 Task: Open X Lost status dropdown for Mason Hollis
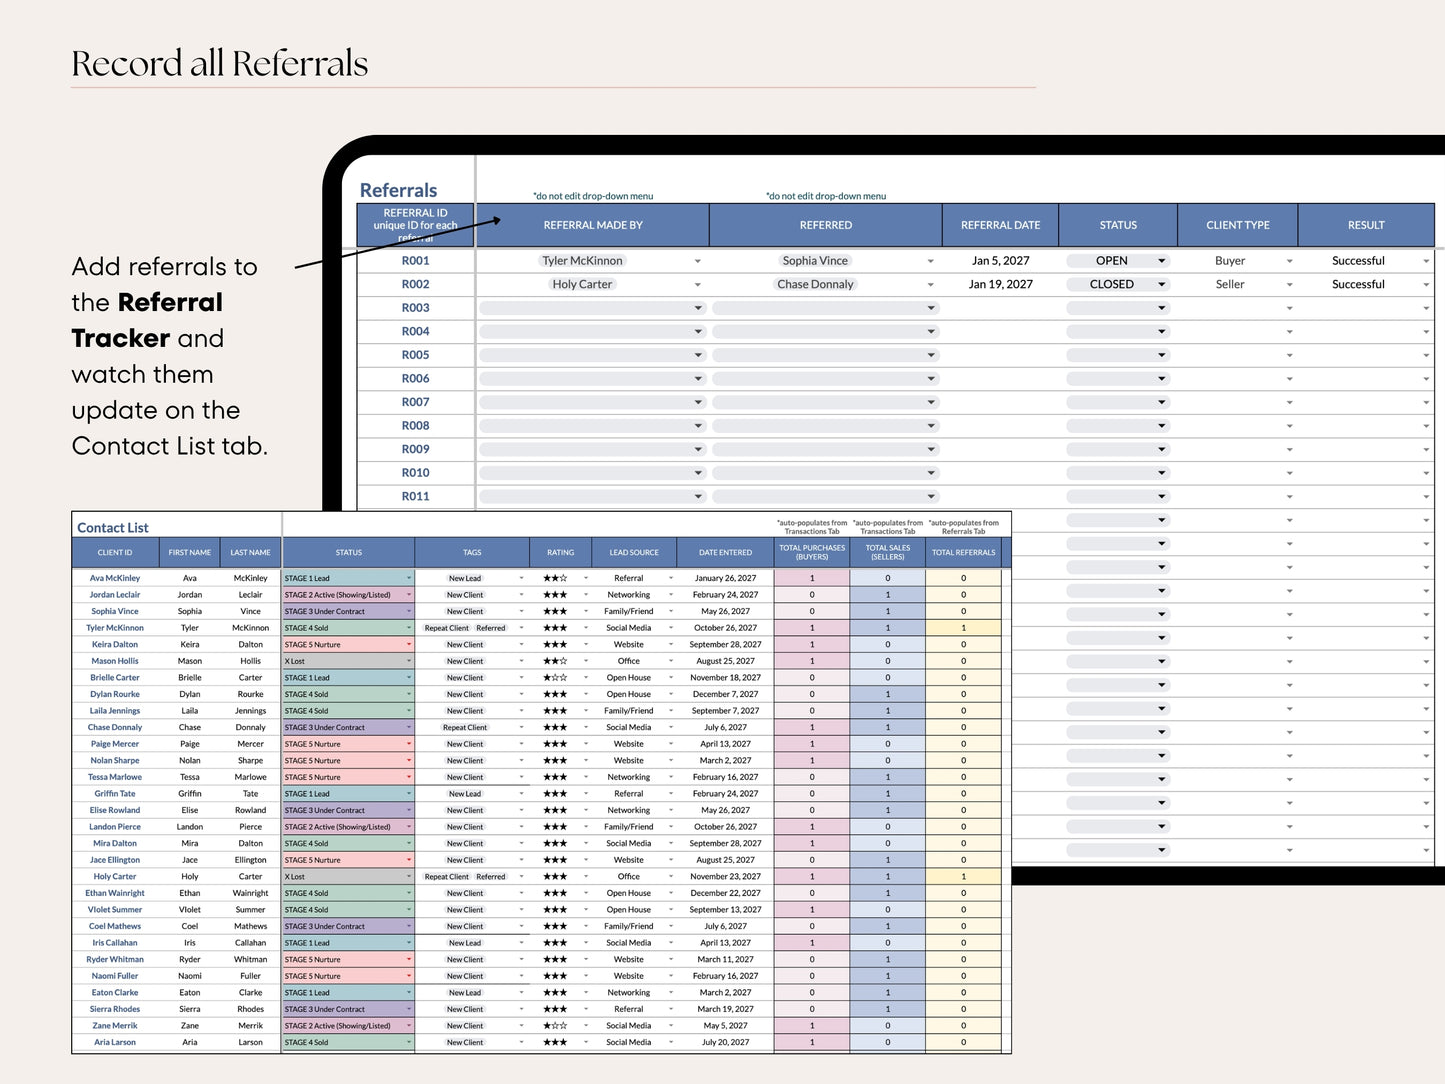tap(408, 661)
